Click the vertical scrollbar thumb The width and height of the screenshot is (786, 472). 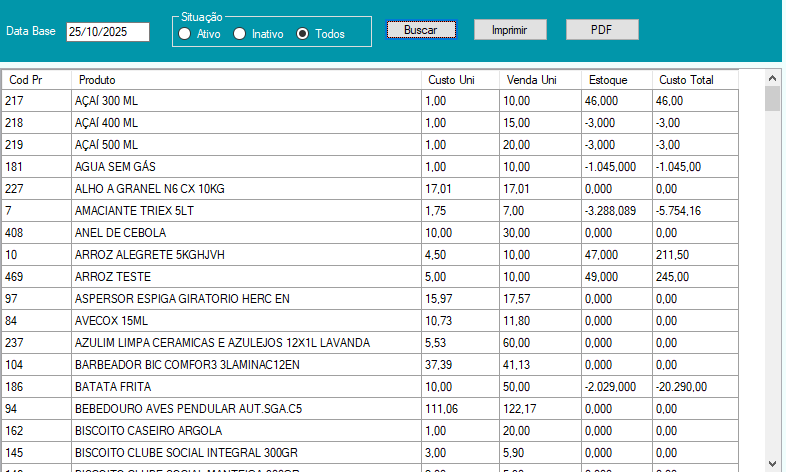(772, 99)
